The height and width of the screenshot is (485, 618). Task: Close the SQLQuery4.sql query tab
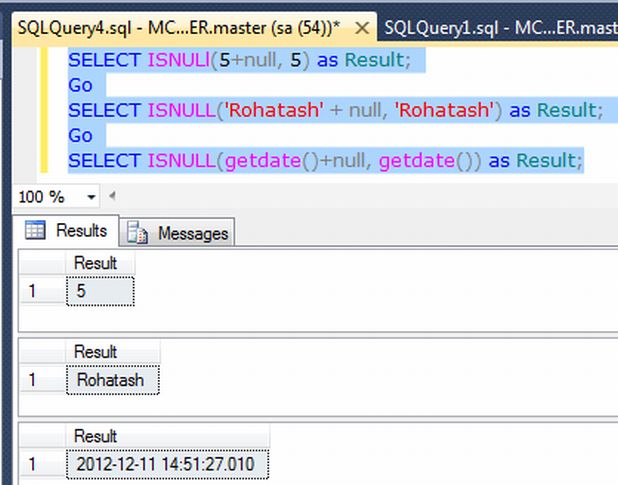coord(362,28)
